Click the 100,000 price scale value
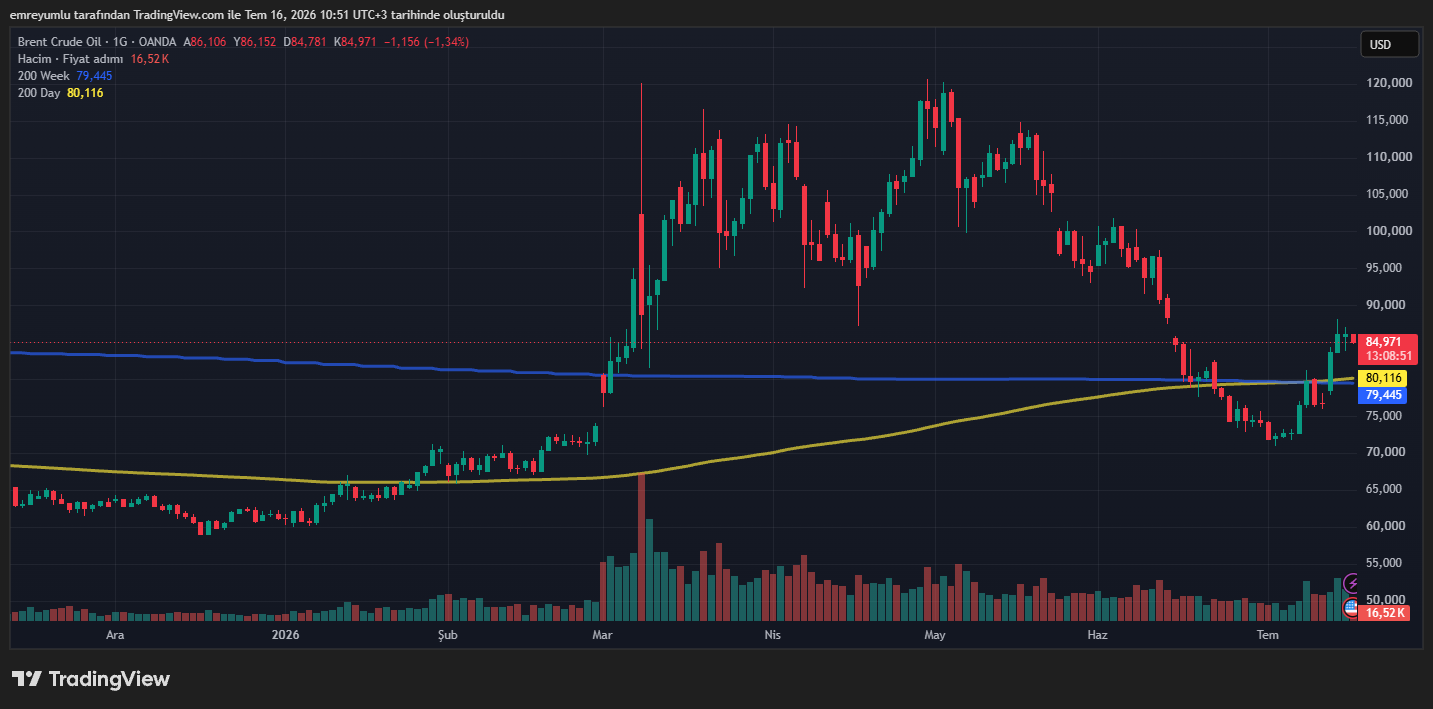The height and width of the screenshot is (709, 1433). pyautogui.click(x=1389, y=231)
